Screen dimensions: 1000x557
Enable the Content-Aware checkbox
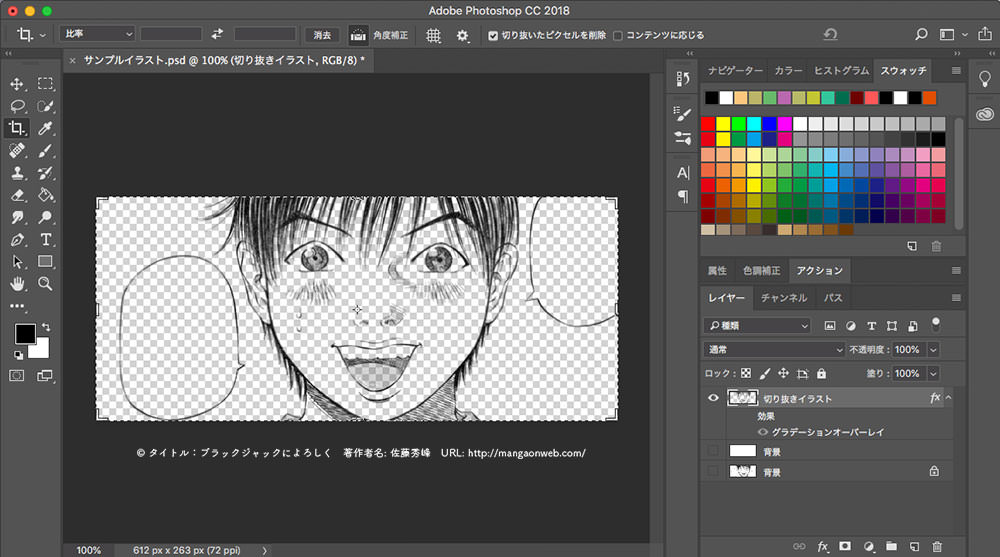(617, 36)
